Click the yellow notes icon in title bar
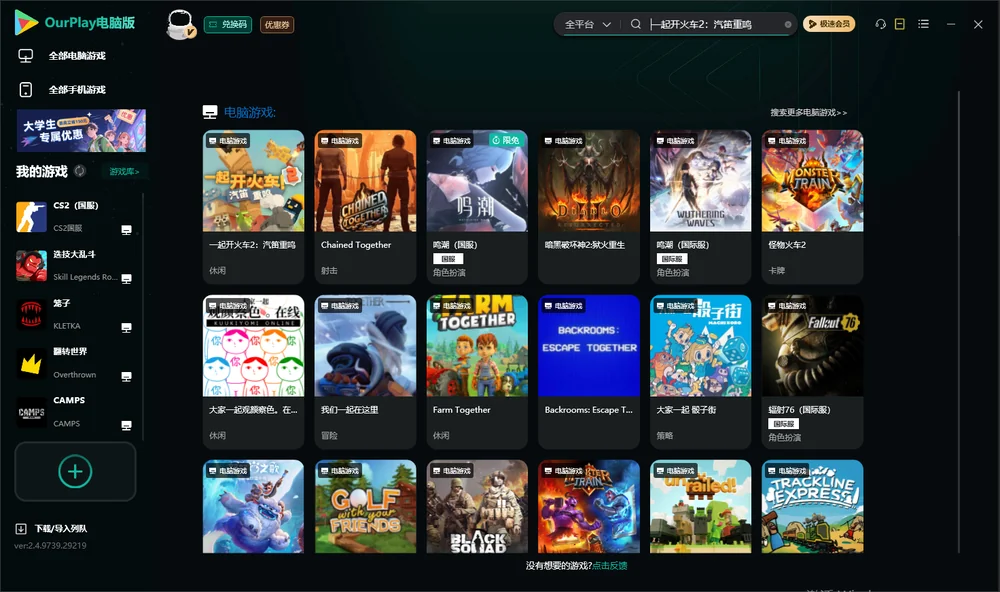 pyautogui.click(x=900, y=24)
